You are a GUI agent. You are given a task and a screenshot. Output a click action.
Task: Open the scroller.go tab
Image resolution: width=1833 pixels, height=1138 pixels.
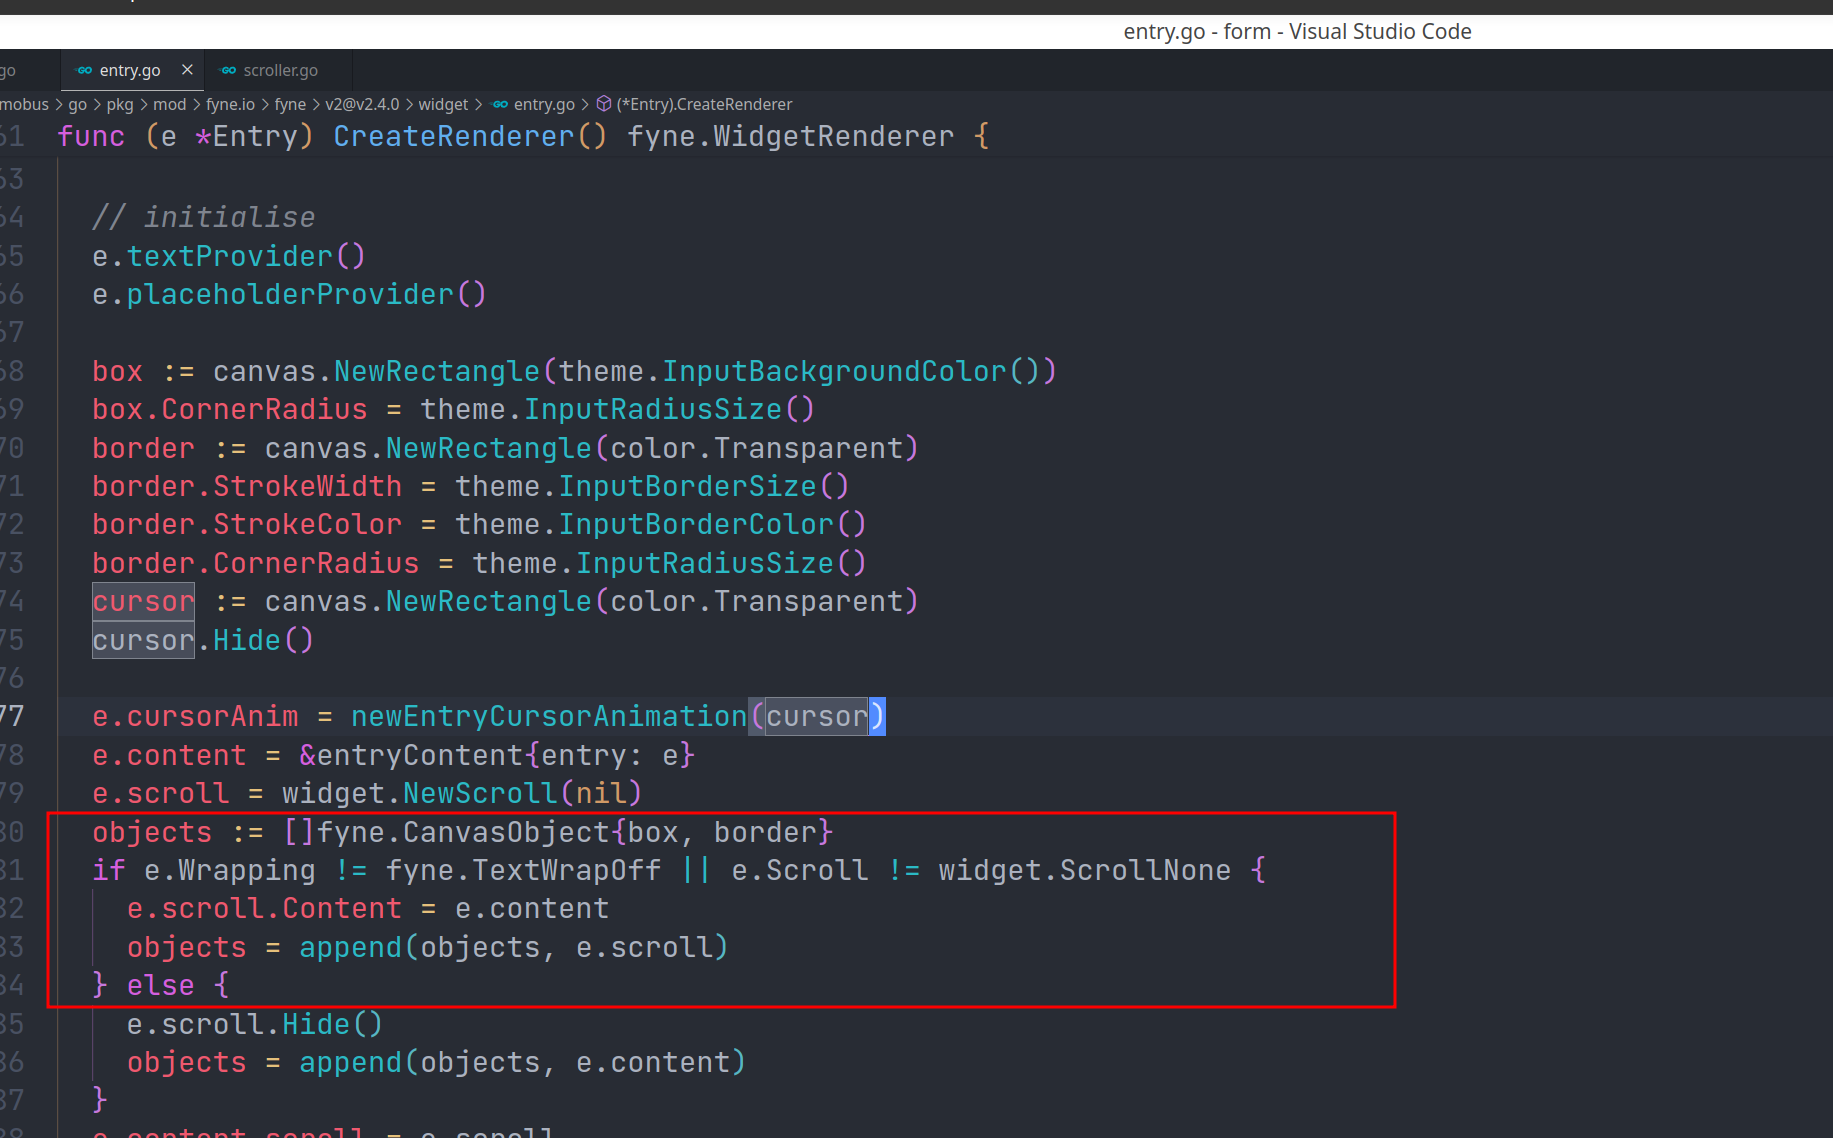[280, 70]
